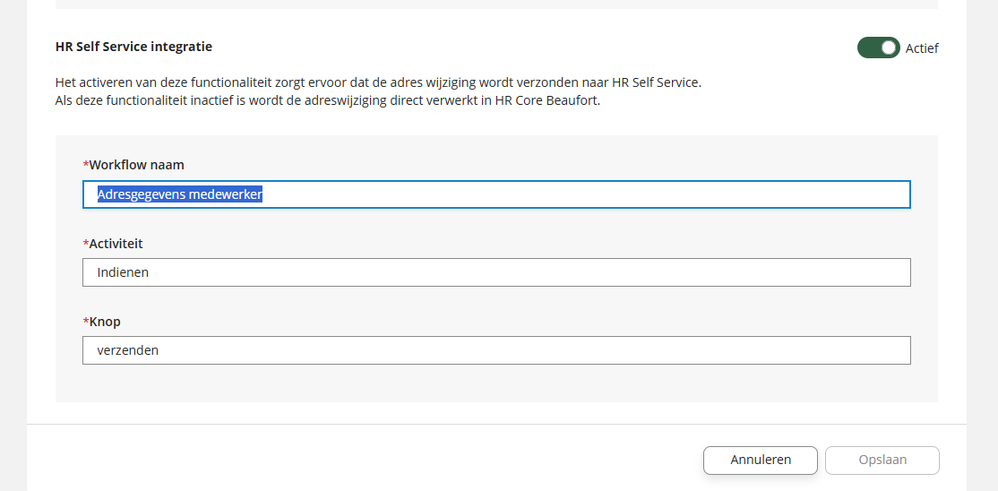998x491 pixels.
Task: Toggle the HR Self Service integratie switch
Action: tap(878, 48)
